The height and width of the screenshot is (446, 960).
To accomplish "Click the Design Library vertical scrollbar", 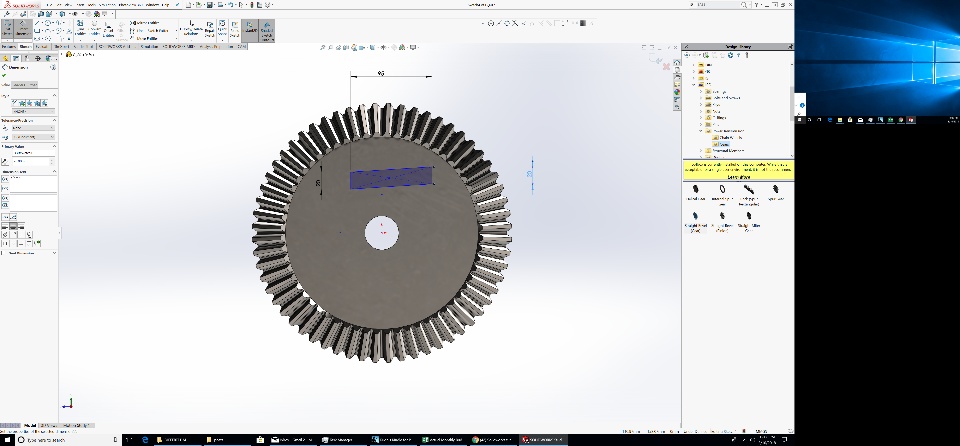I will pos(791,105).
